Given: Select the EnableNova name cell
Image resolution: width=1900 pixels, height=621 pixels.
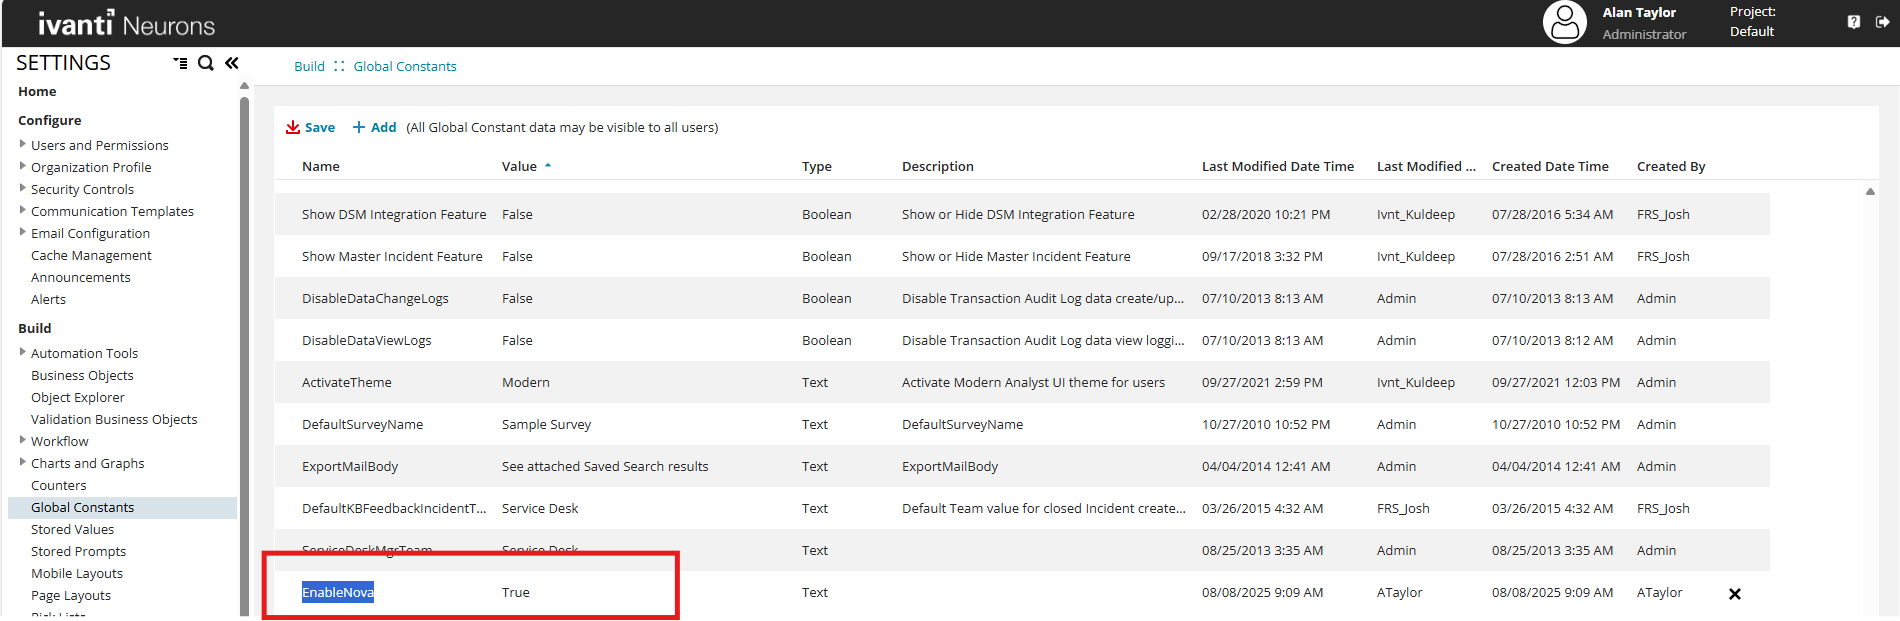Looking at the screenshot, I should coord(338,593).
